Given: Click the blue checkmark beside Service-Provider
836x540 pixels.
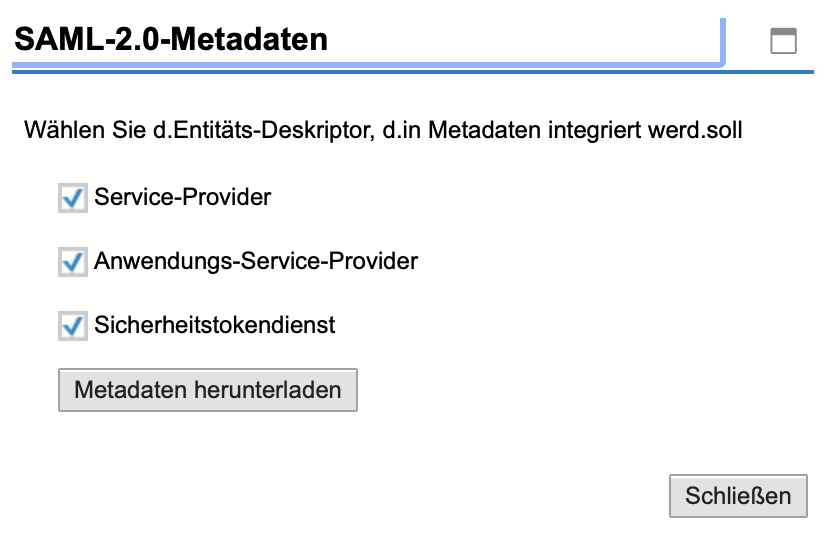Looking at the screenshot, I should (73, 198).
